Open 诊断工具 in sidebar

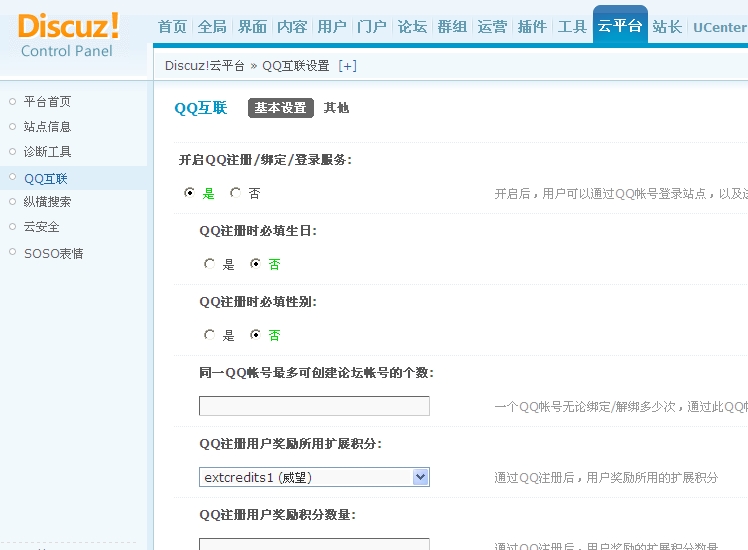(x=47, y=152)
